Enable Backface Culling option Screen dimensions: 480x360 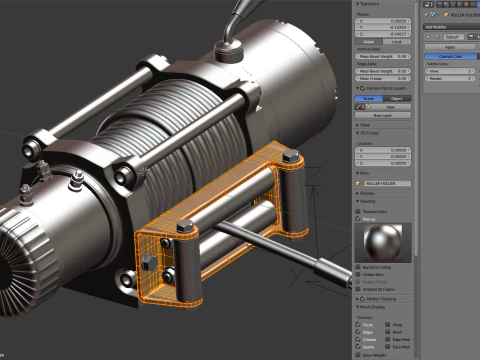point(358,267)
